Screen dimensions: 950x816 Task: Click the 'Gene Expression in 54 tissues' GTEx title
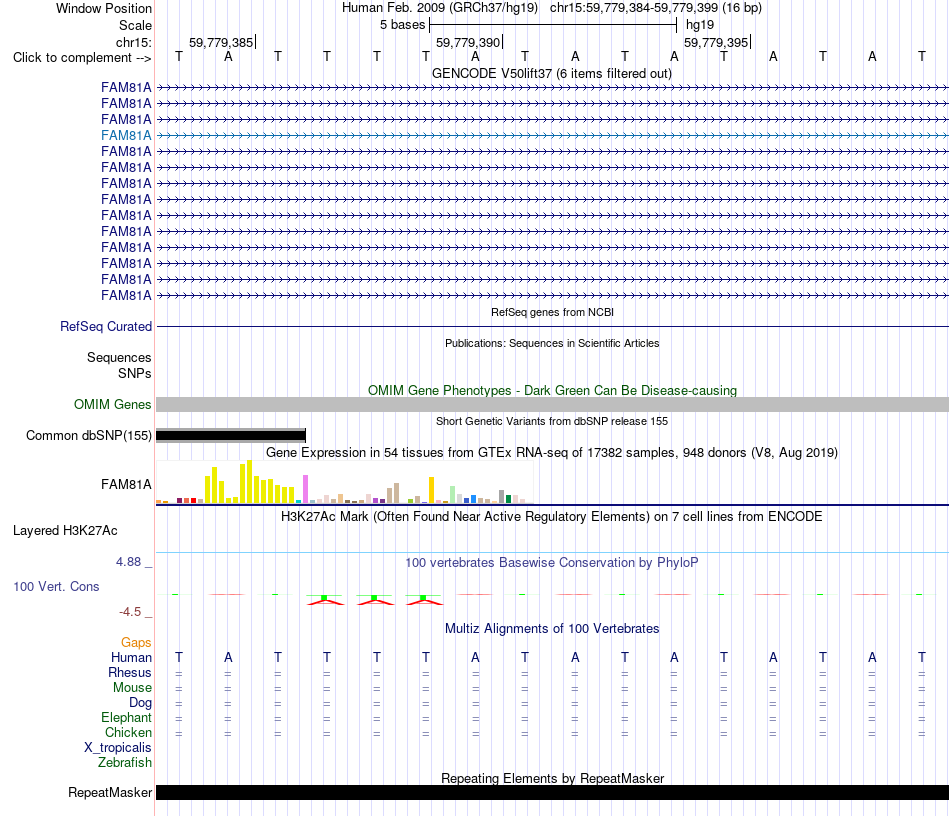pyautogui.click(x=551, y=453)
